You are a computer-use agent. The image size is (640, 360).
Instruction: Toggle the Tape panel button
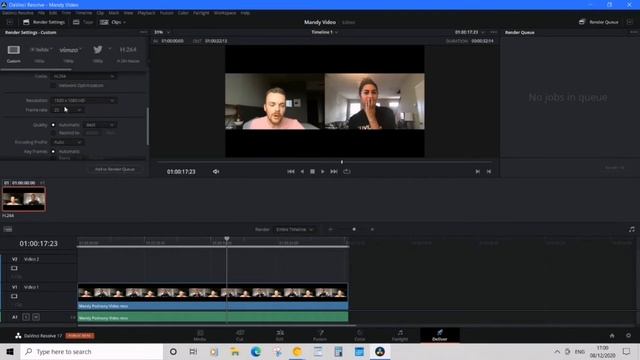(83, 22)
